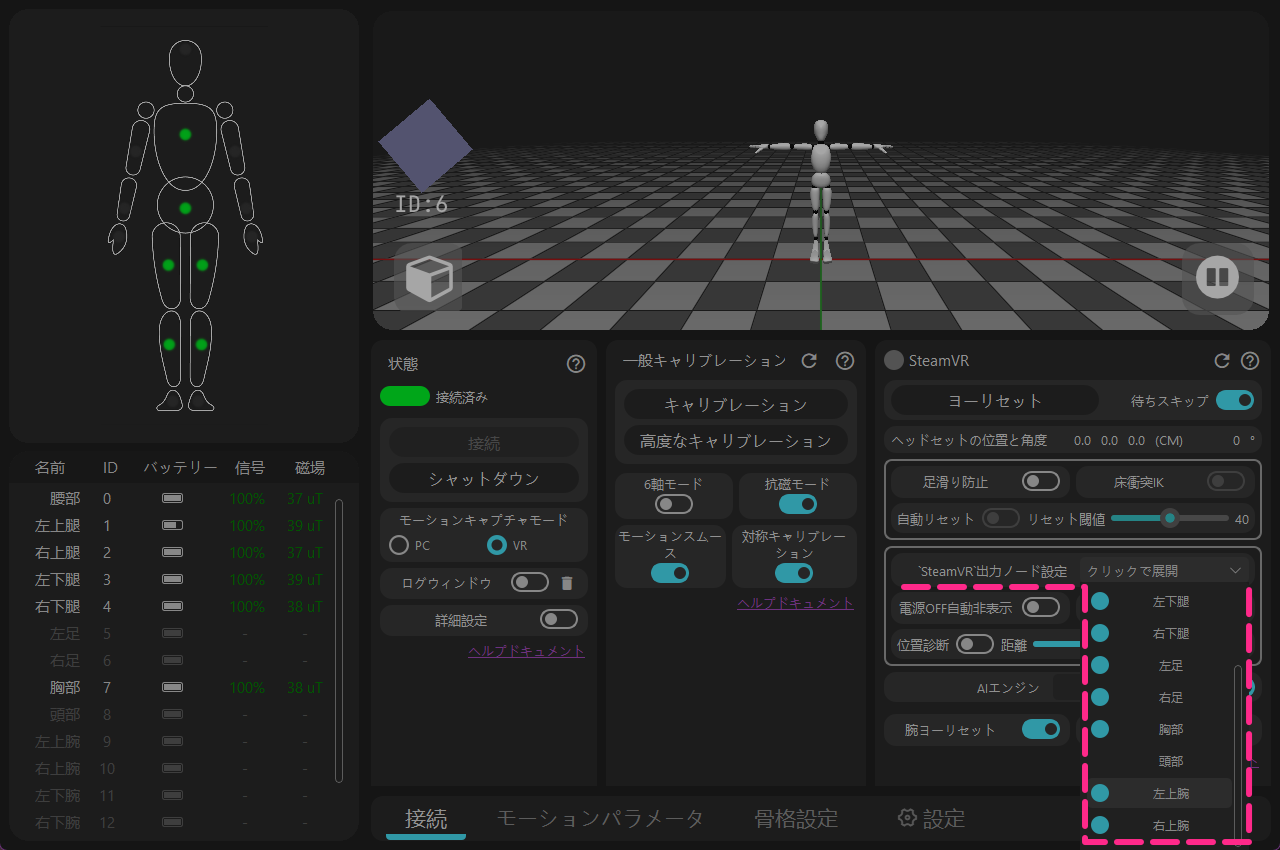This screenshot has height=850, width=1280.
Task: Click the purple ID:6 diamond marker
Action: tap(425, 145)
